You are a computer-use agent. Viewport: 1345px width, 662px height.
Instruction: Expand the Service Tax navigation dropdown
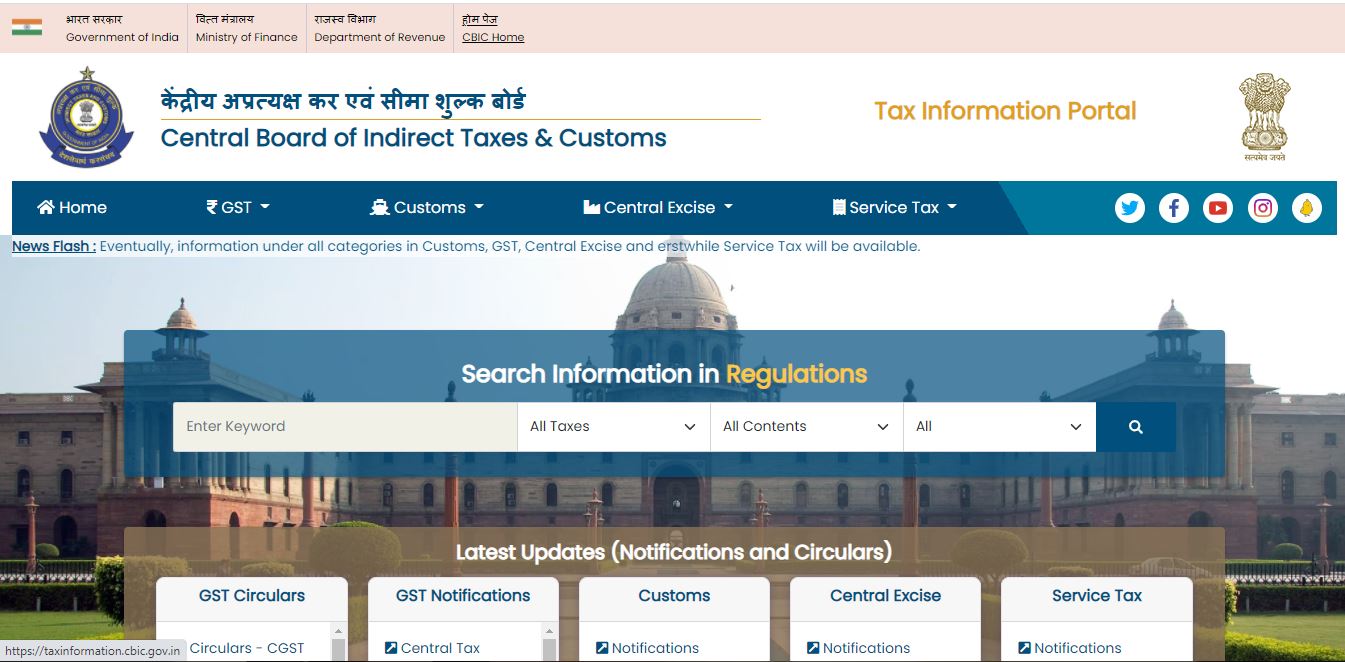[893, 207]
